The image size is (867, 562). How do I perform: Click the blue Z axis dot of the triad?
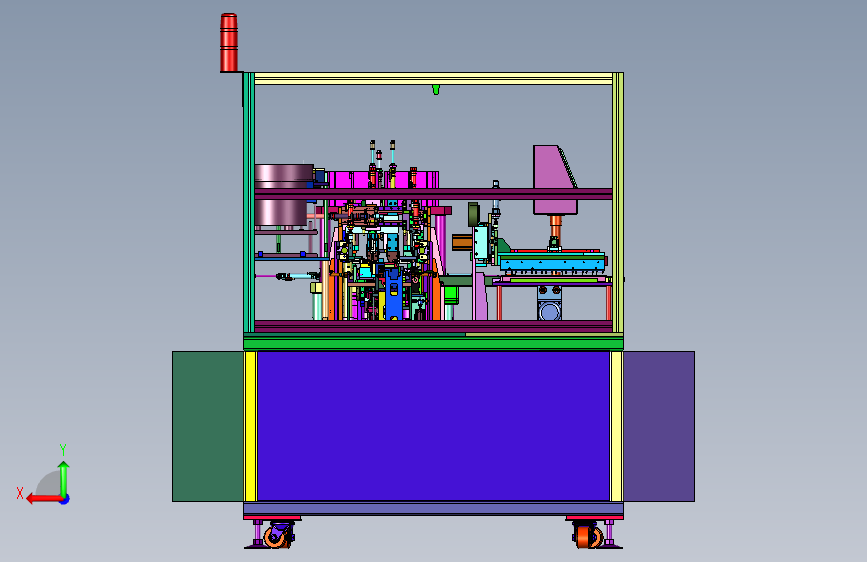pyautogui.click(x=65, y=499)
